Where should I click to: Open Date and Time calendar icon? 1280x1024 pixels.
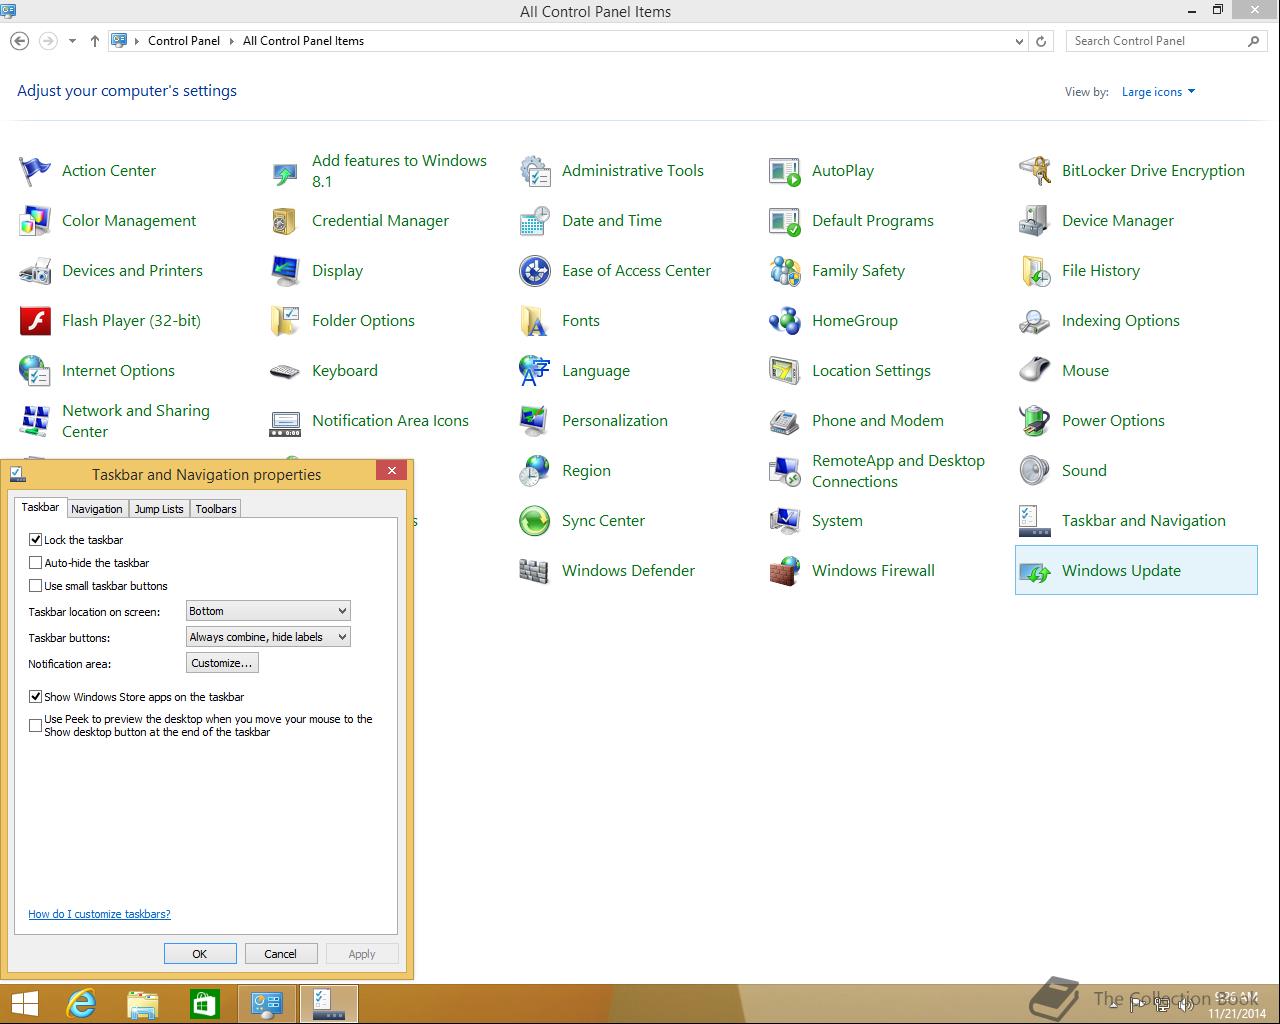pos(535,221)
